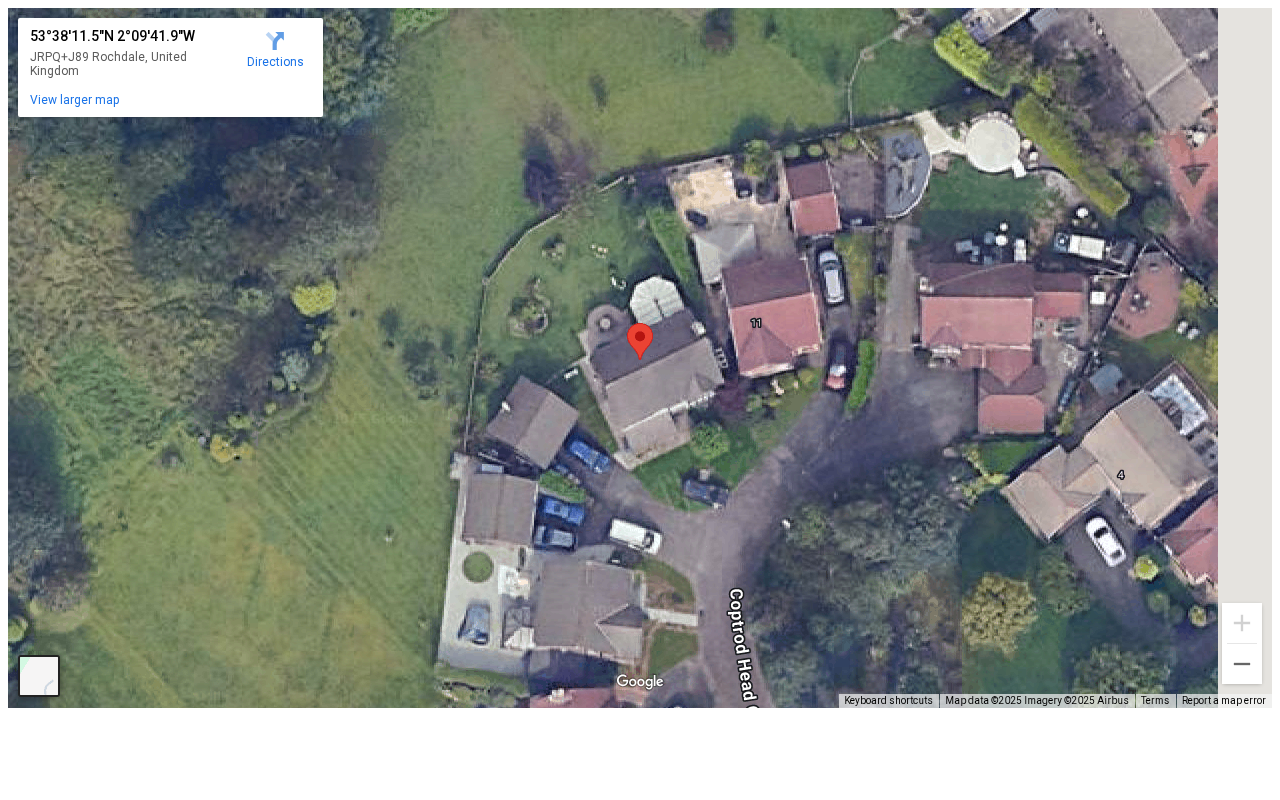Switch map type using the layer thumbnail

(39, 676)
